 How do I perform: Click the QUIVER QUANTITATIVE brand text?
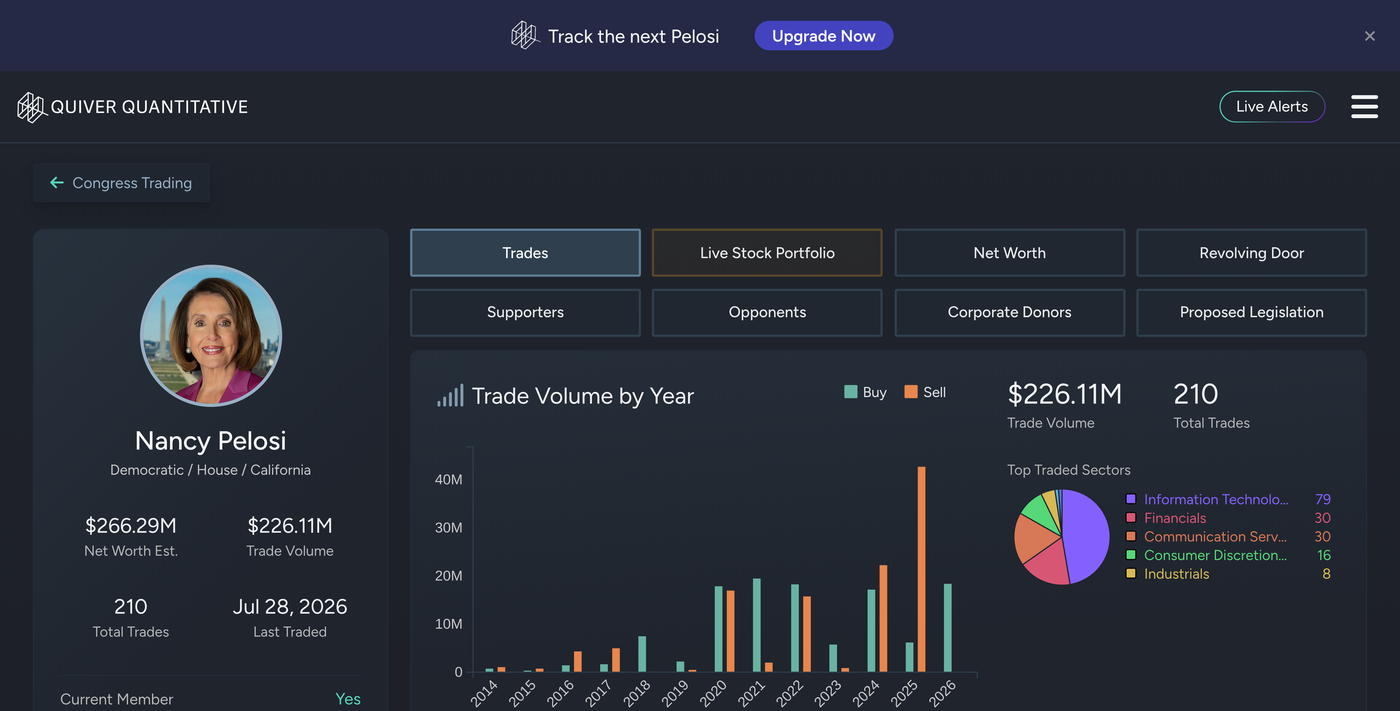150,107
